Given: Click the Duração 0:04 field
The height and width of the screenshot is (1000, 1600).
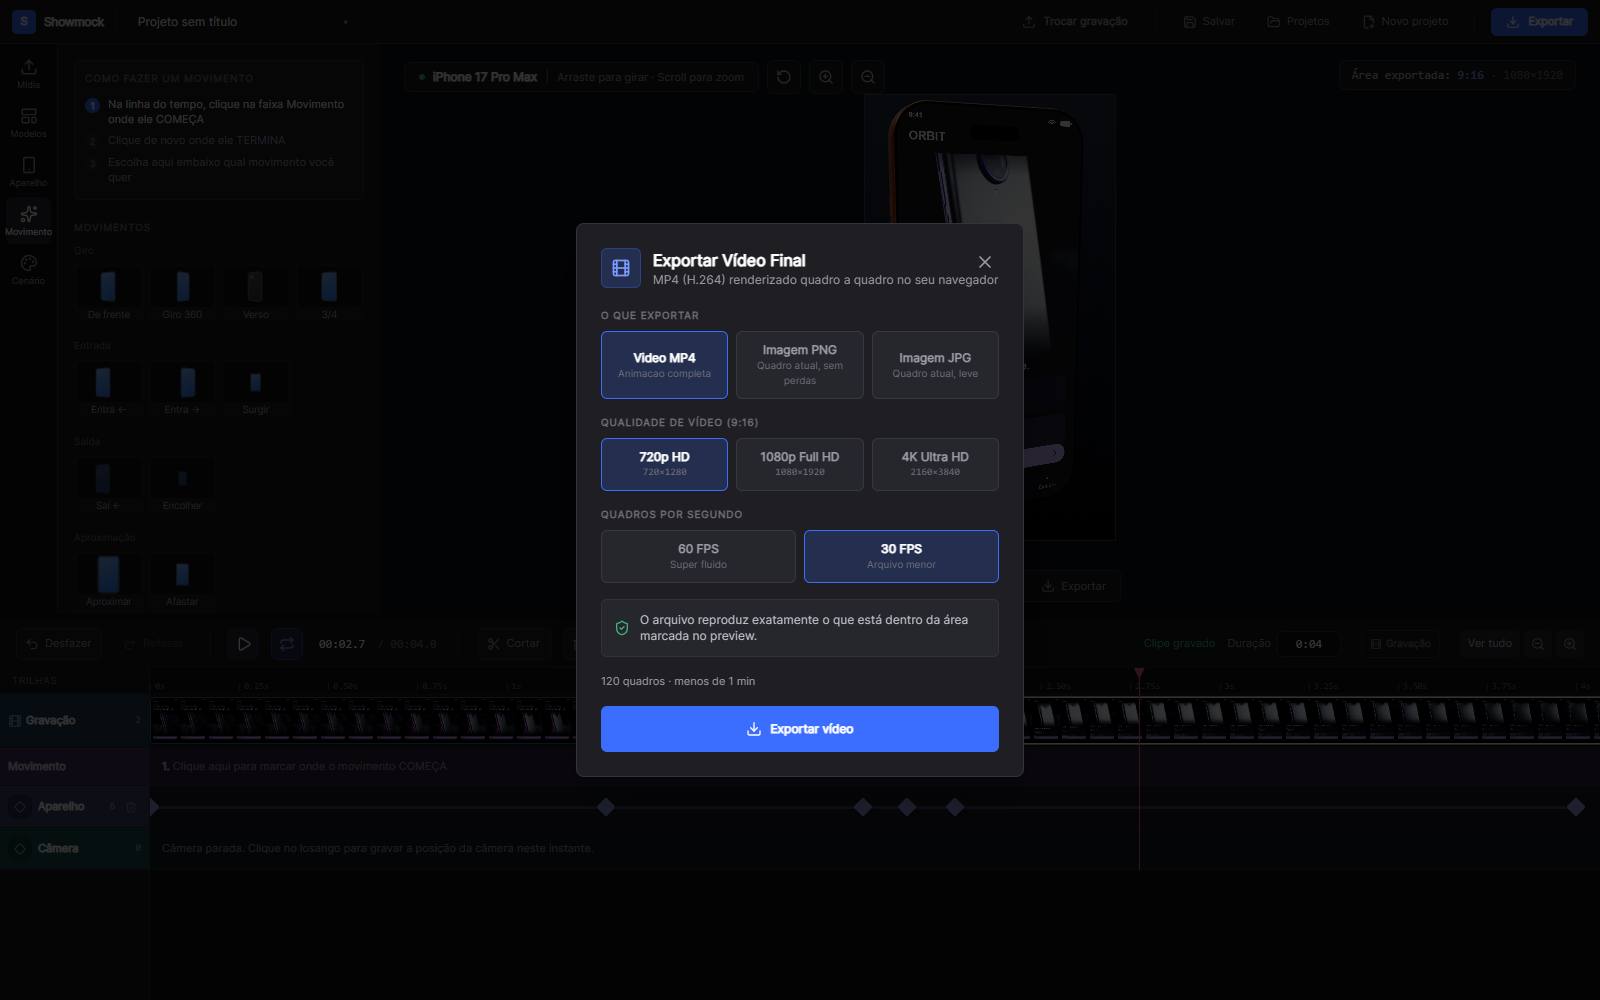Looking at the screenshot, I should 1308,644.
